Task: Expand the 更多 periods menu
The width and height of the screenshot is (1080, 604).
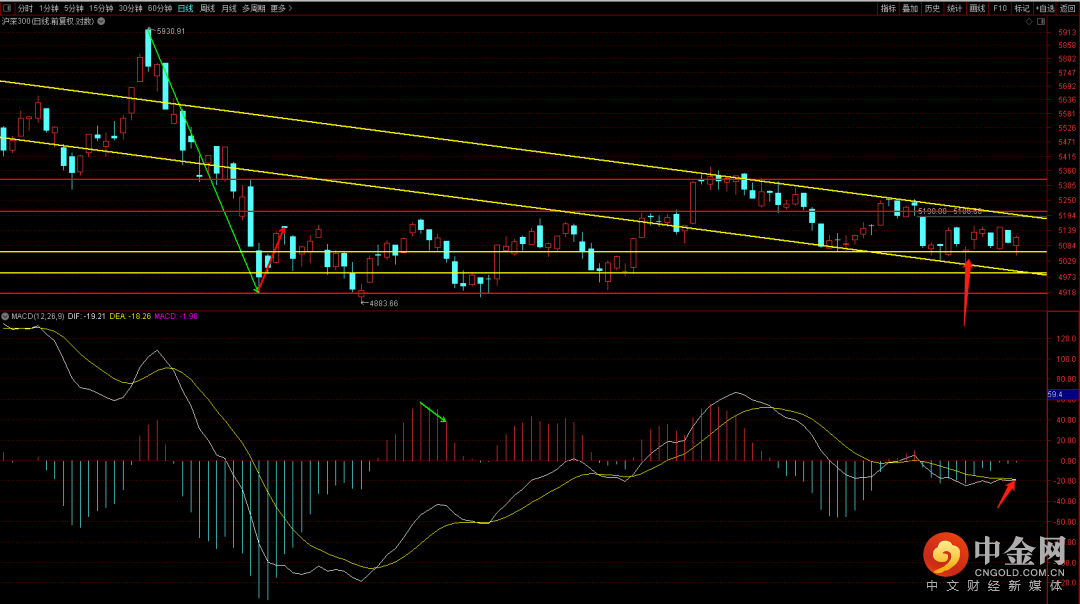Action: (x=280, y=8)
